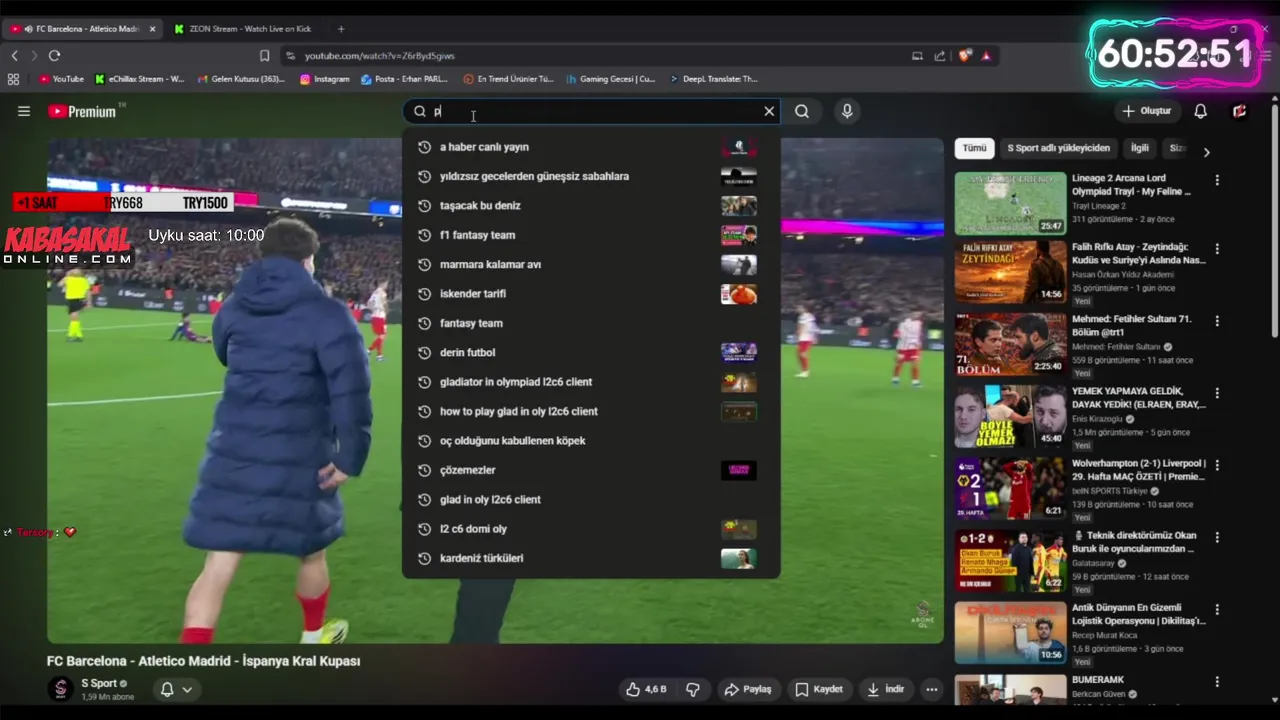Open YouTube notifications bell

1201,111
